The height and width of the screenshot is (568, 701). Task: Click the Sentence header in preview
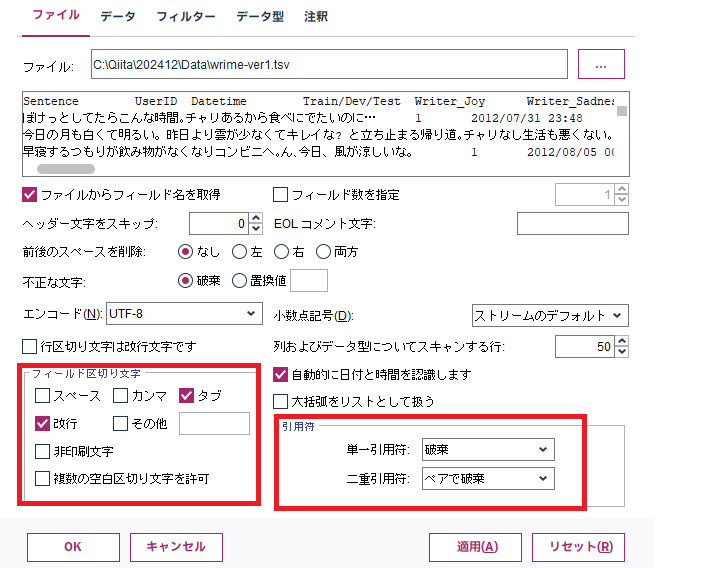[51, 101]
